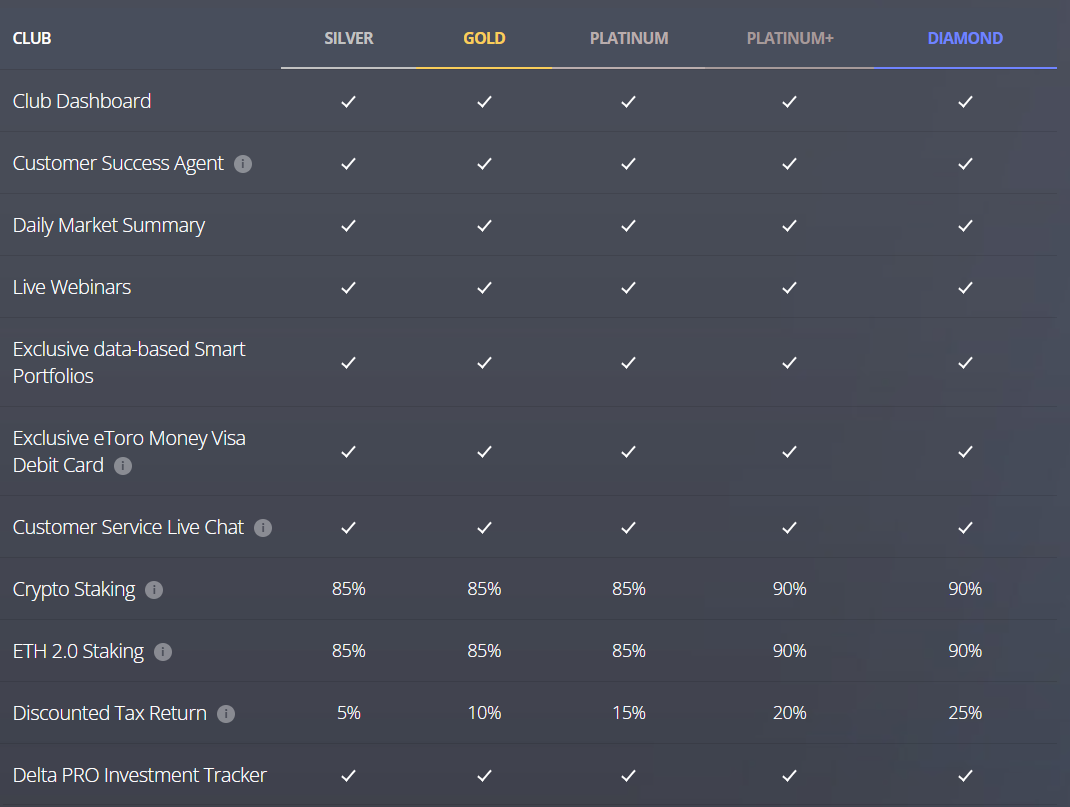Open the PLATINUM tier tab
1070x807 pixels.
[628, 38]
